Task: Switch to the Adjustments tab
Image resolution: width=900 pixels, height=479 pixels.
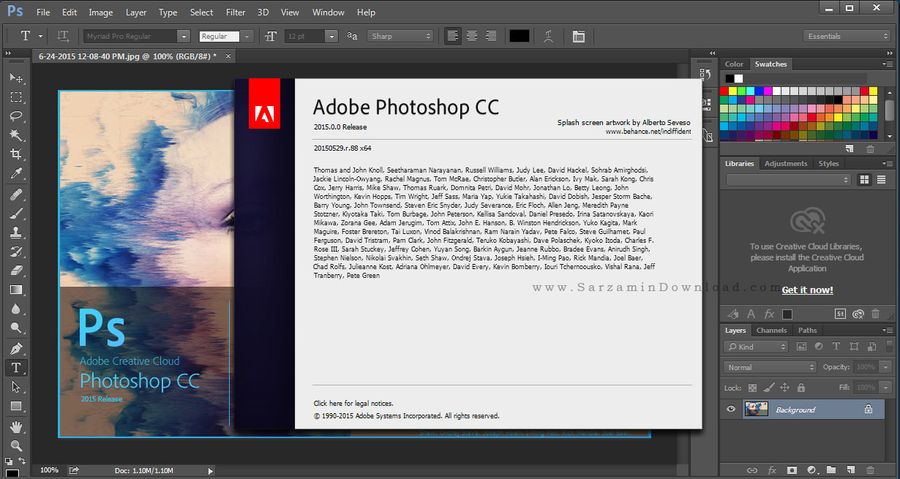Action: click(x=786, y=163)
